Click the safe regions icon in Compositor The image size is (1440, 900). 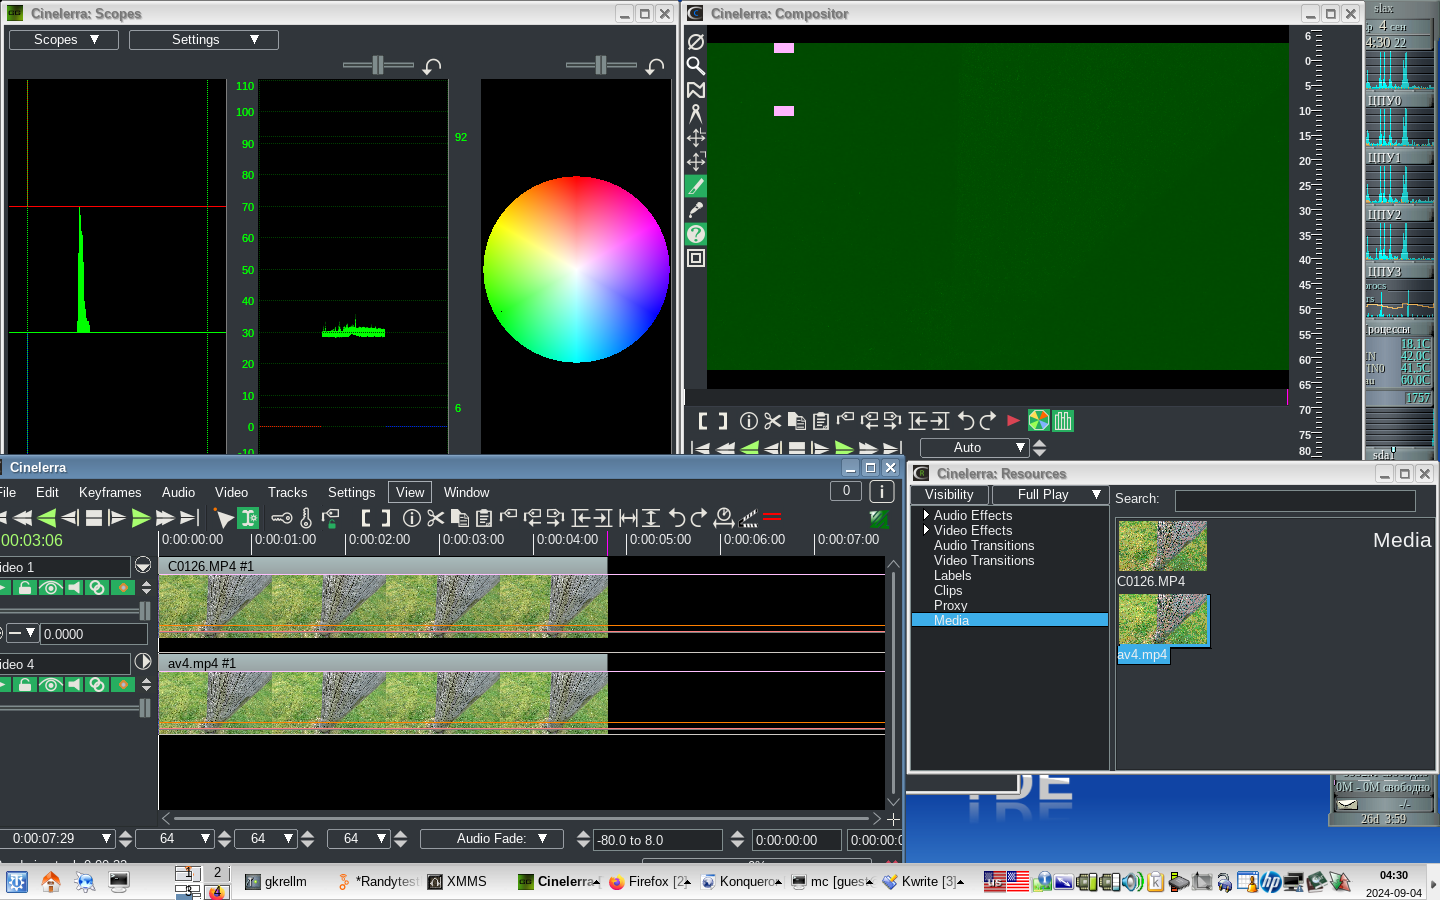(x=696, y=258)
